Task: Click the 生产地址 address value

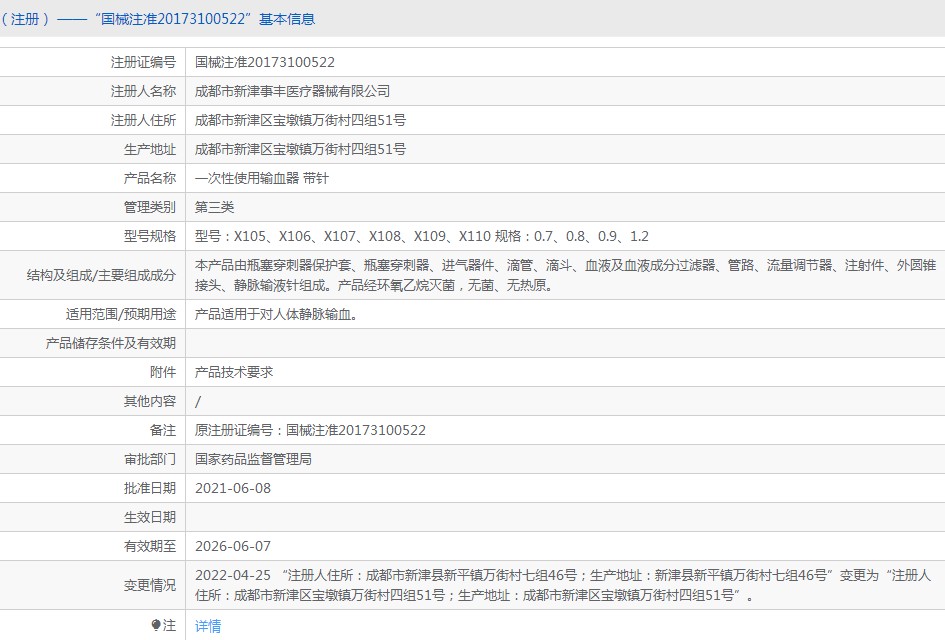Action: tap(300, 149)
